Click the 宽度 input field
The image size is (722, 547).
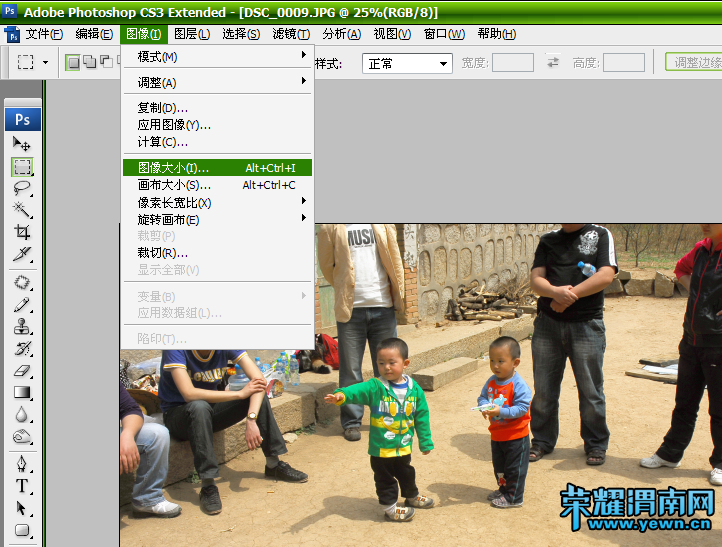tap(513, 63)
